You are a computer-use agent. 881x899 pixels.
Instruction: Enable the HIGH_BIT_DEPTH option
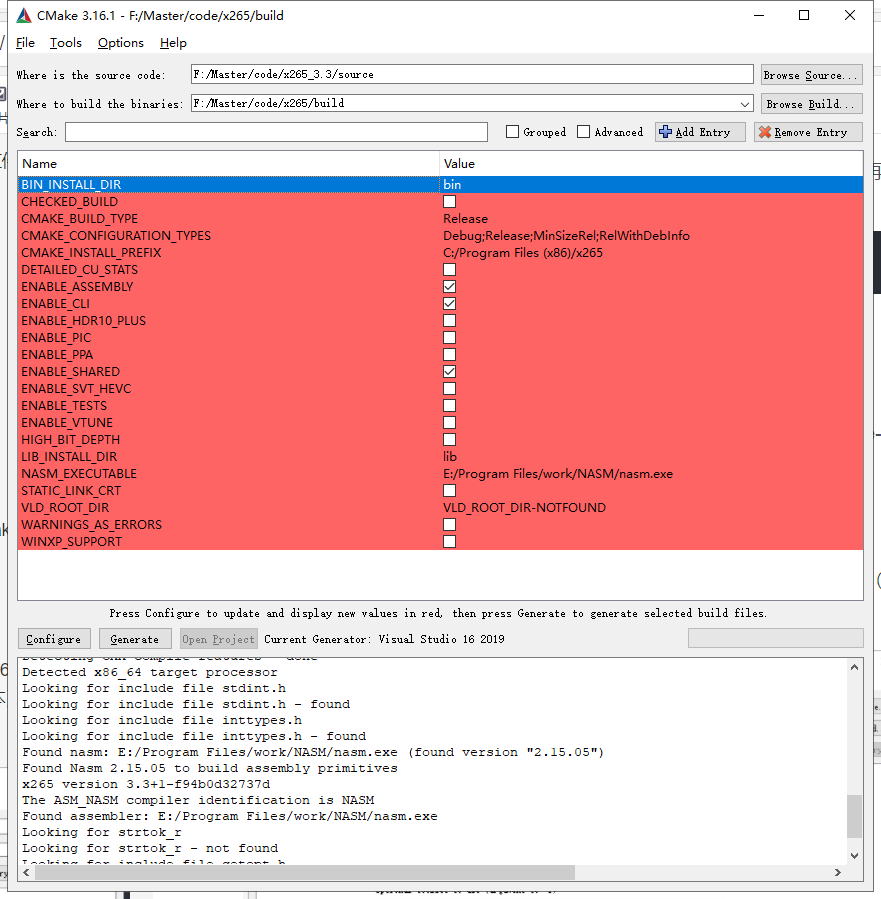click(x=449, y=439)
